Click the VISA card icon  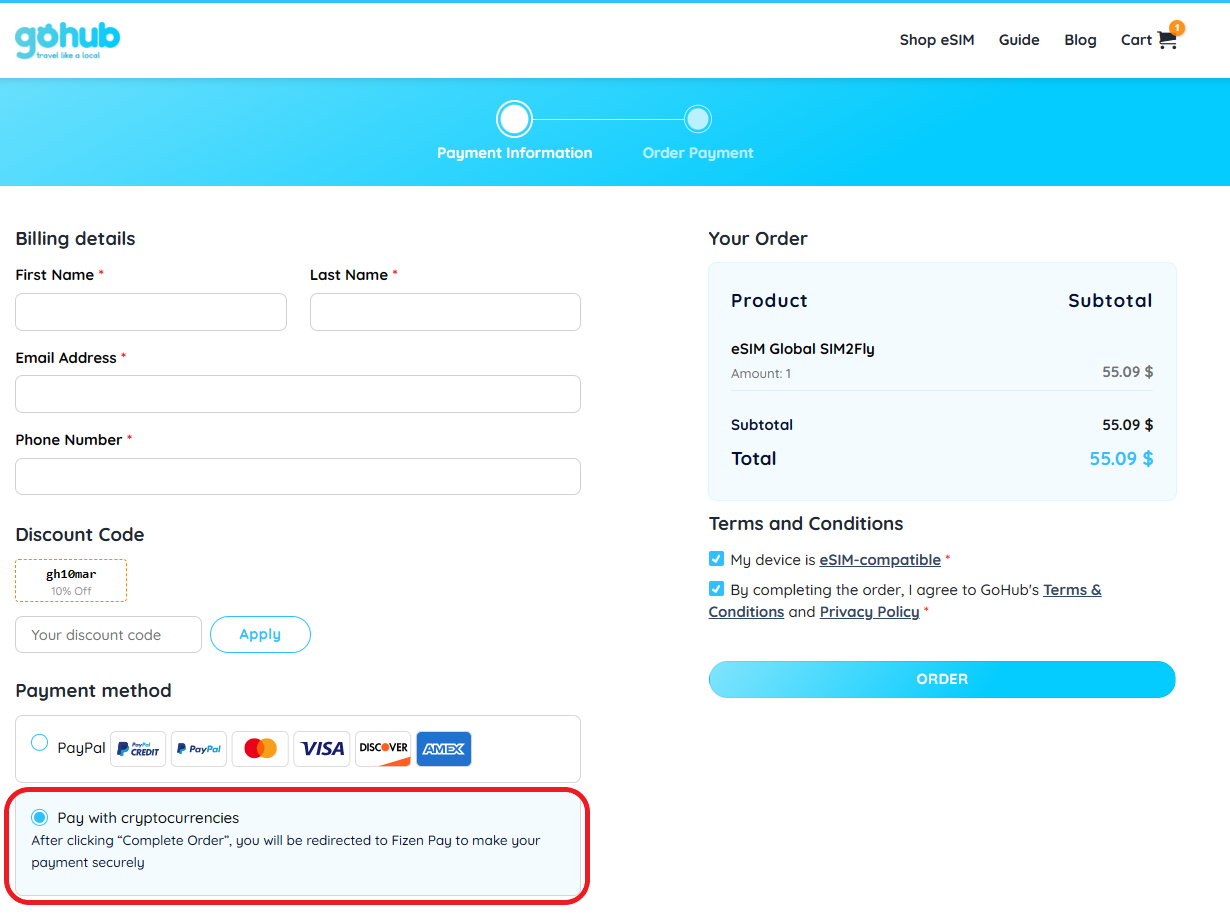(x=322, y=749)
